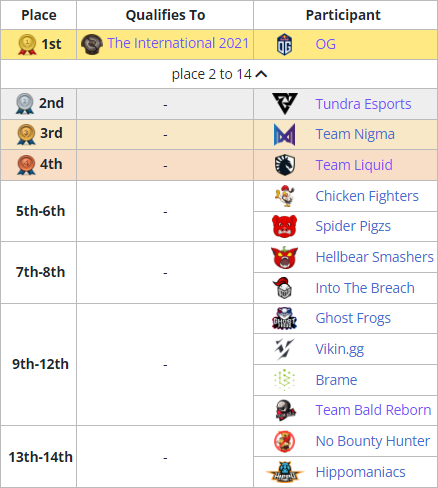The width and height of the screenshot is (438, 488).
Task: Open the OG team page link
Action: click(325, 44)
